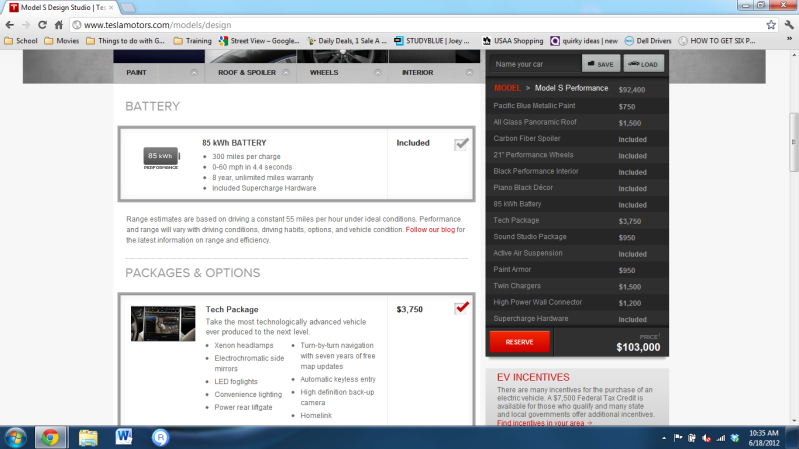Open Things to do with G... bookmark folder
The image size is (799, 449).
[x=125, y=41]
